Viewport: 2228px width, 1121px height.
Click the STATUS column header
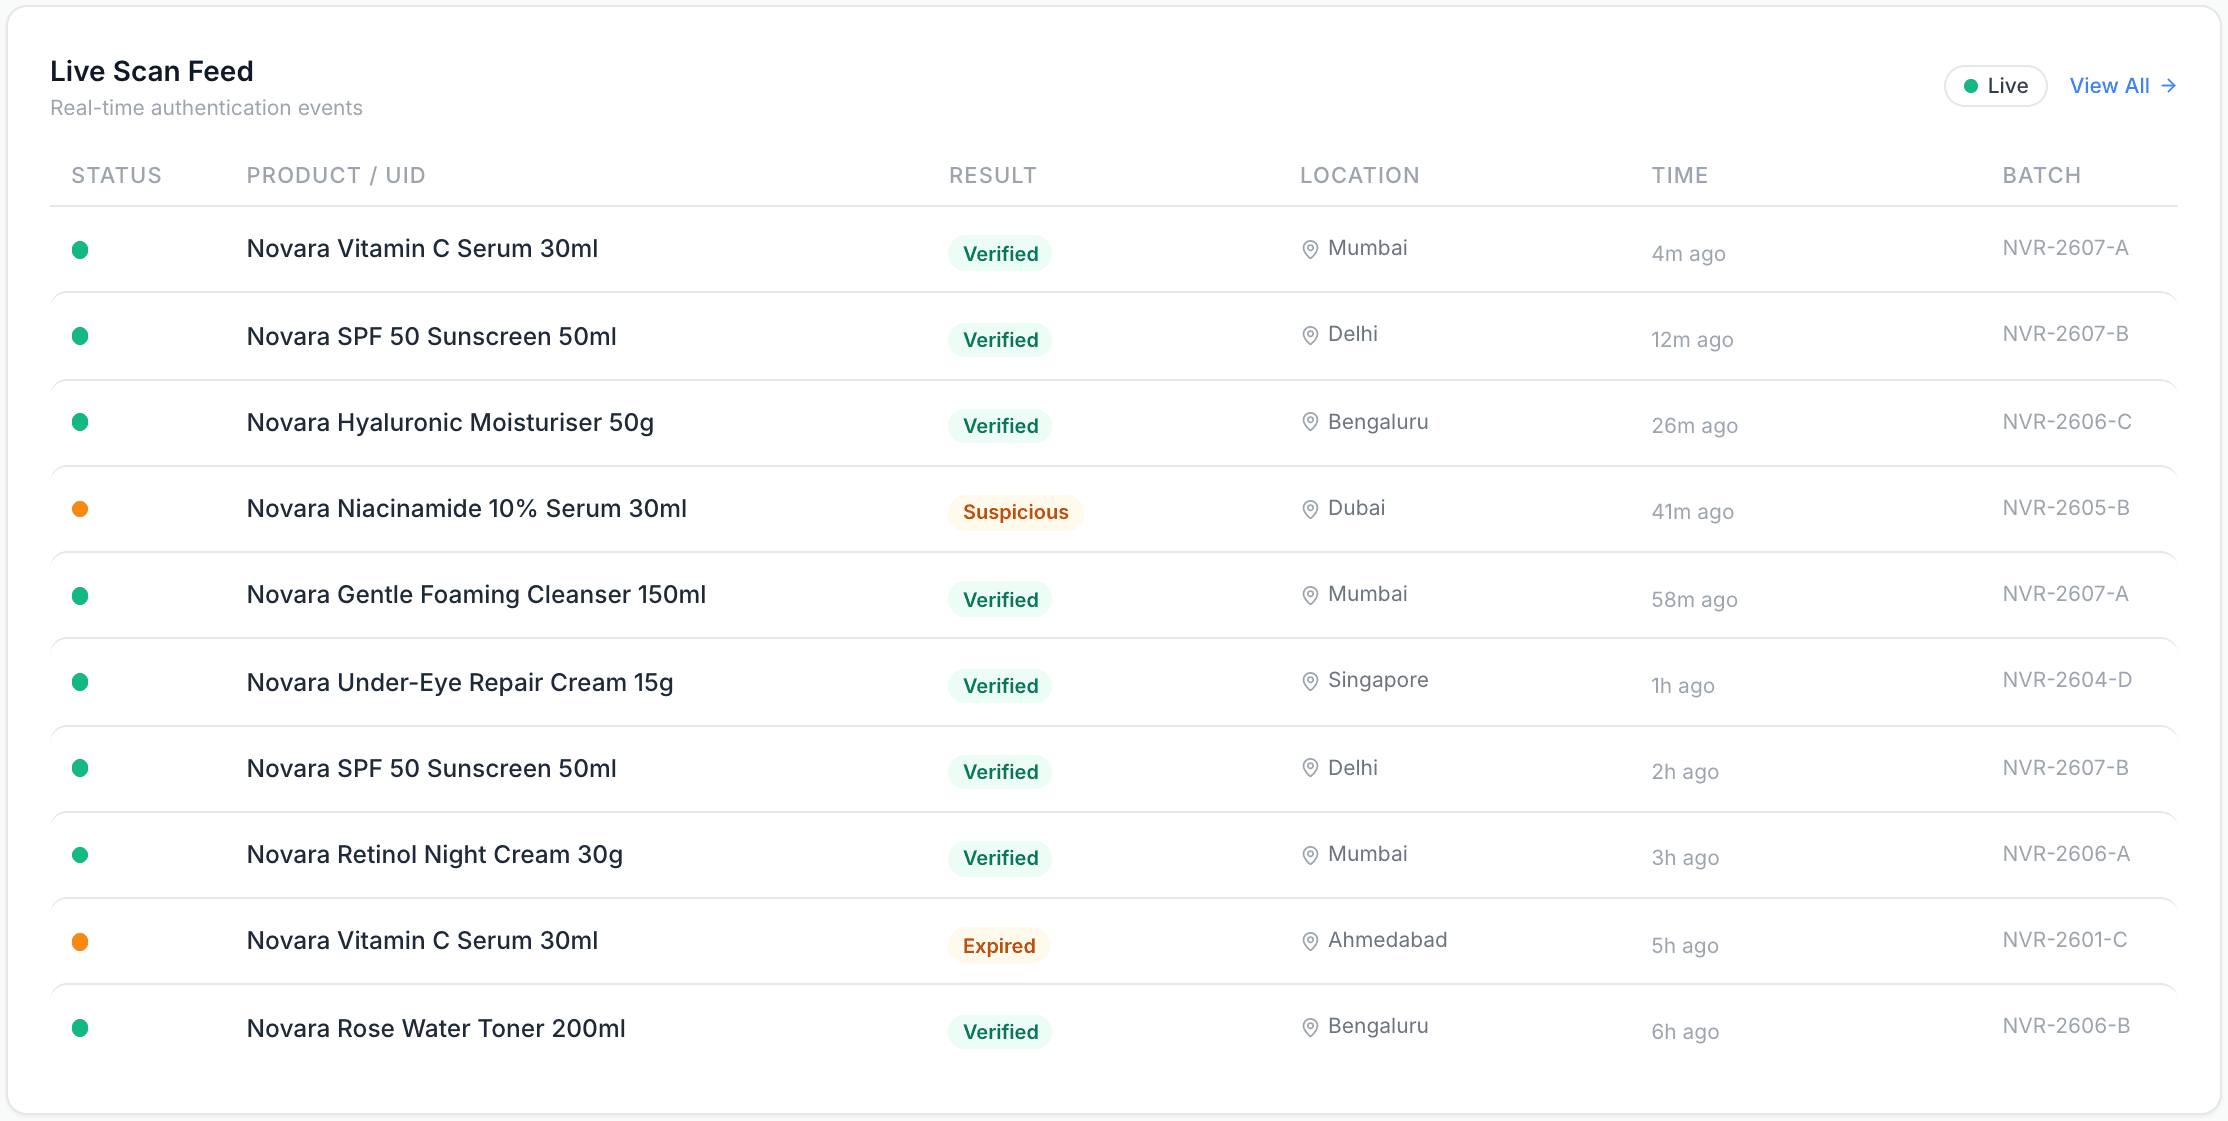pyautogui.click(x=116, y=175)
